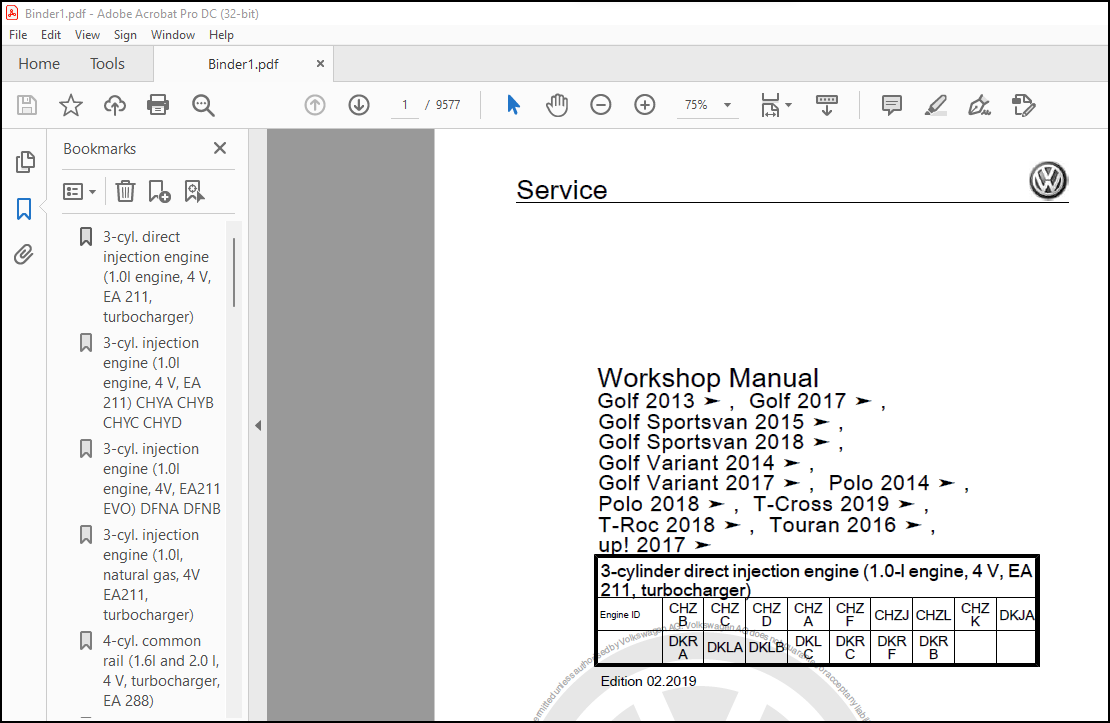Image resolution: width=1110 pixels, height=723 pixels.
Task: Click the scrolling mode icon
Action: click(826, 105)
